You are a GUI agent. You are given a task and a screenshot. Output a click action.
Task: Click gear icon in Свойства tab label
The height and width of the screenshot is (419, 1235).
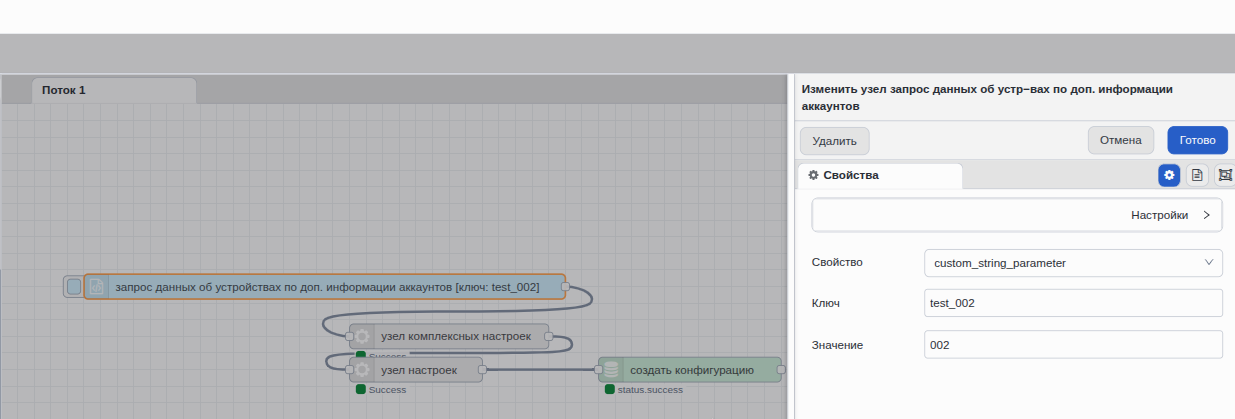click(x=814, y=175)
